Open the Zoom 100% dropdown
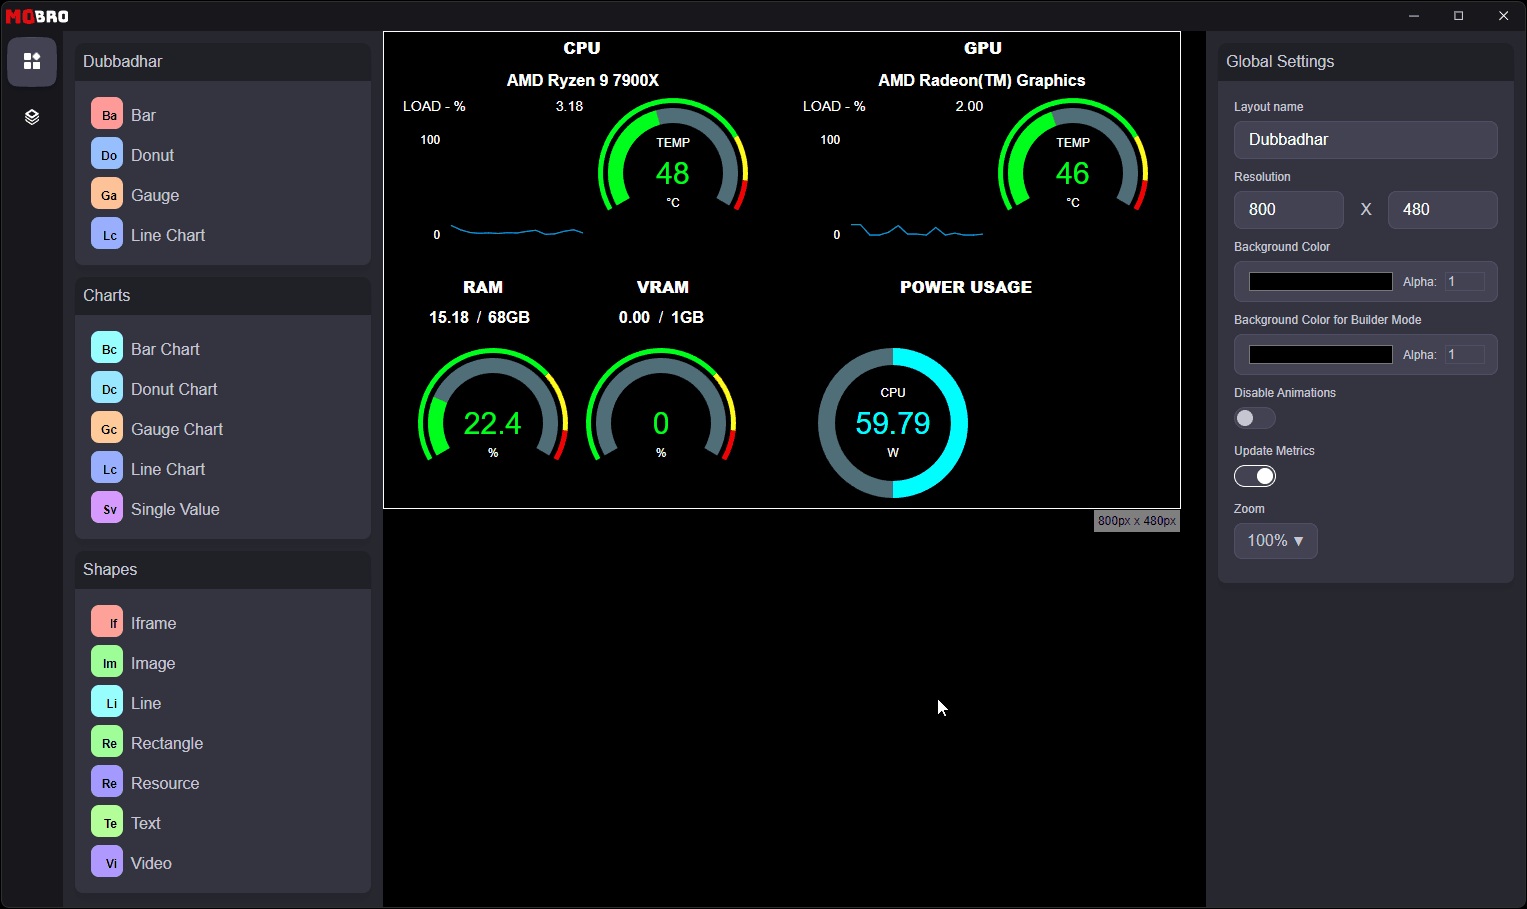The width and height of the screenshot is (1527, 909). point(1275,541)
